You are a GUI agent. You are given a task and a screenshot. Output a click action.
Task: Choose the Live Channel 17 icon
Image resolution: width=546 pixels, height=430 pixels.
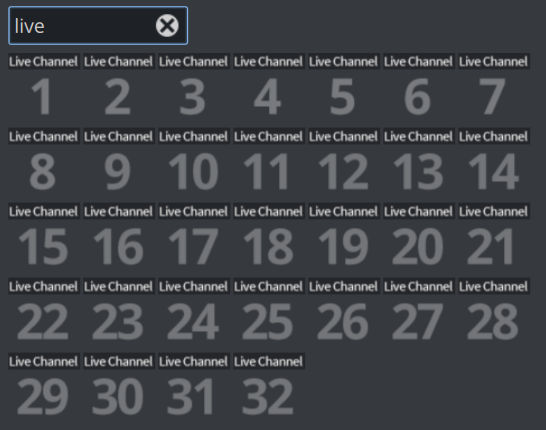(194, 237)
